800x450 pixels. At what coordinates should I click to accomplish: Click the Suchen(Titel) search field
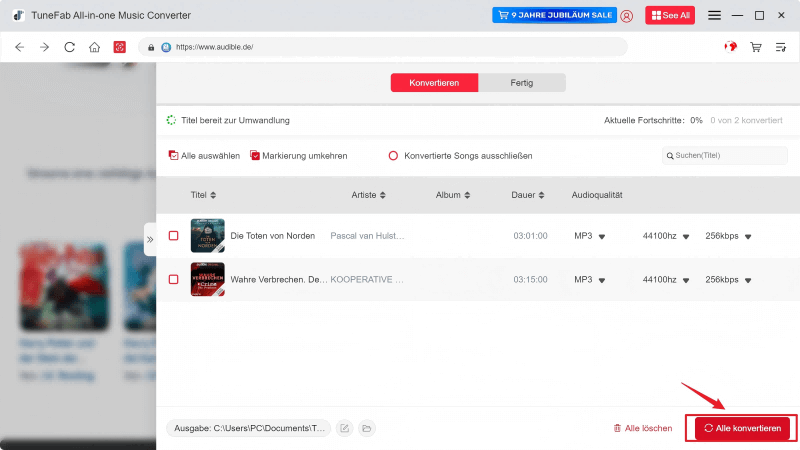[x=724, y=156]
